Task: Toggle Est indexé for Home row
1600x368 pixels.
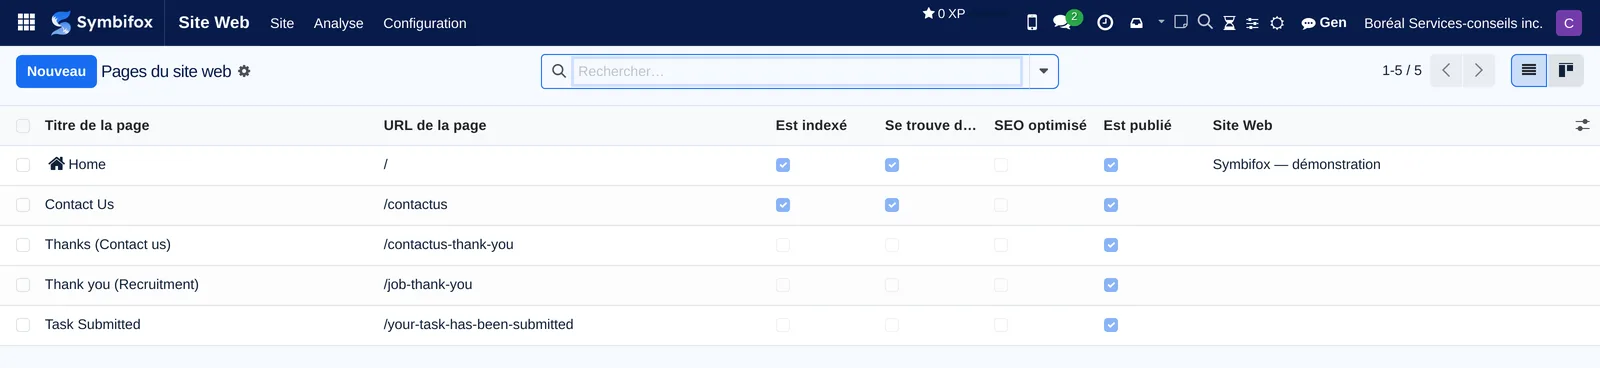Action: pyautogui.click(x=783, y=165)
